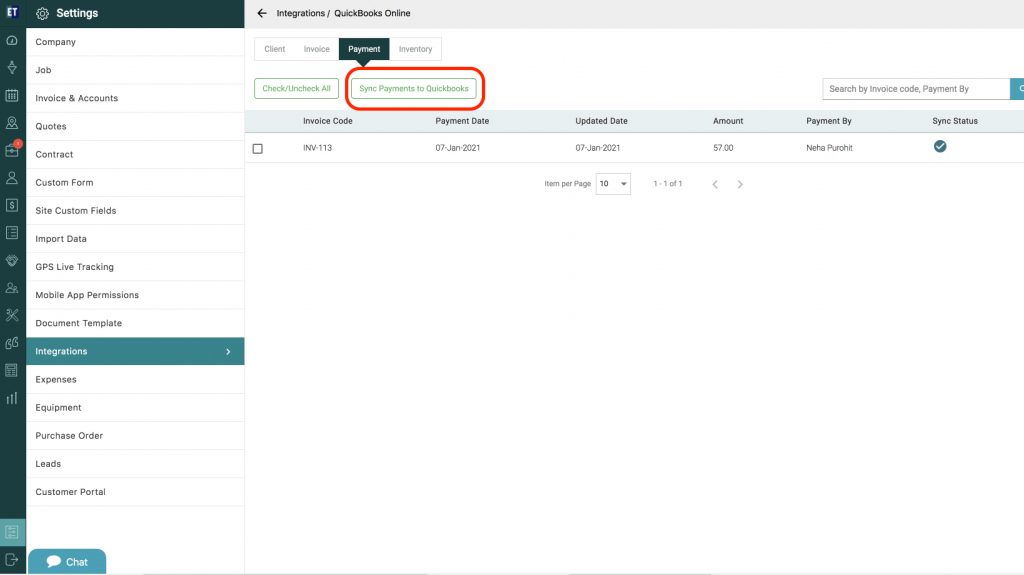Viewport: 1024px width, 575px height.
Task: Click the Payment By column header
Action: tap(829, 121)
